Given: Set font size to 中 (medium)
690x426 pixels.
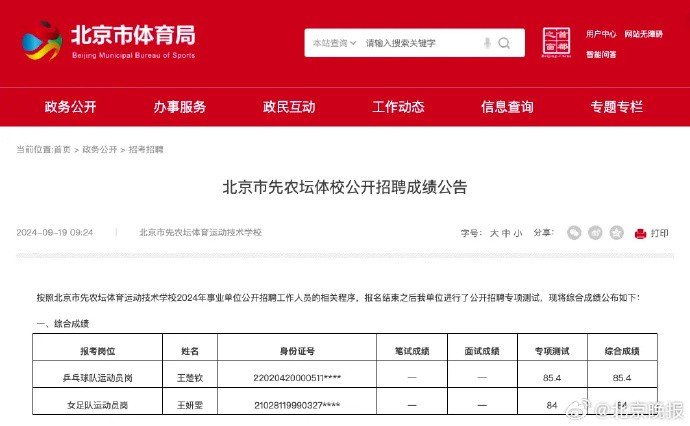Looking at the screenshot, I should 505,233.
